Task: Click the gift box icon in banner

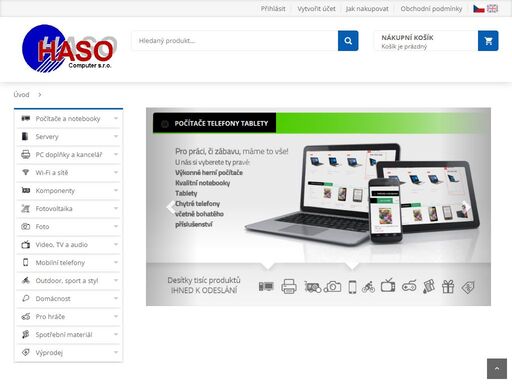Action: click(448, 286)
